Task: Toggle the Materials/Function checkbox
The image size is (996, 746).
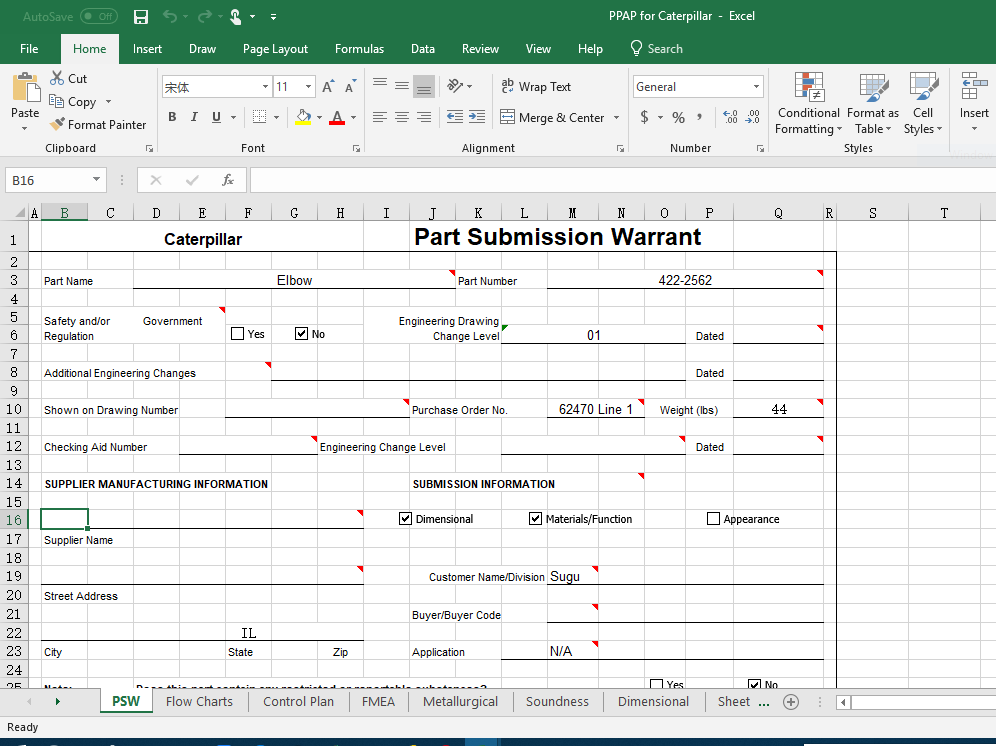Action: [x=535, y=519]
